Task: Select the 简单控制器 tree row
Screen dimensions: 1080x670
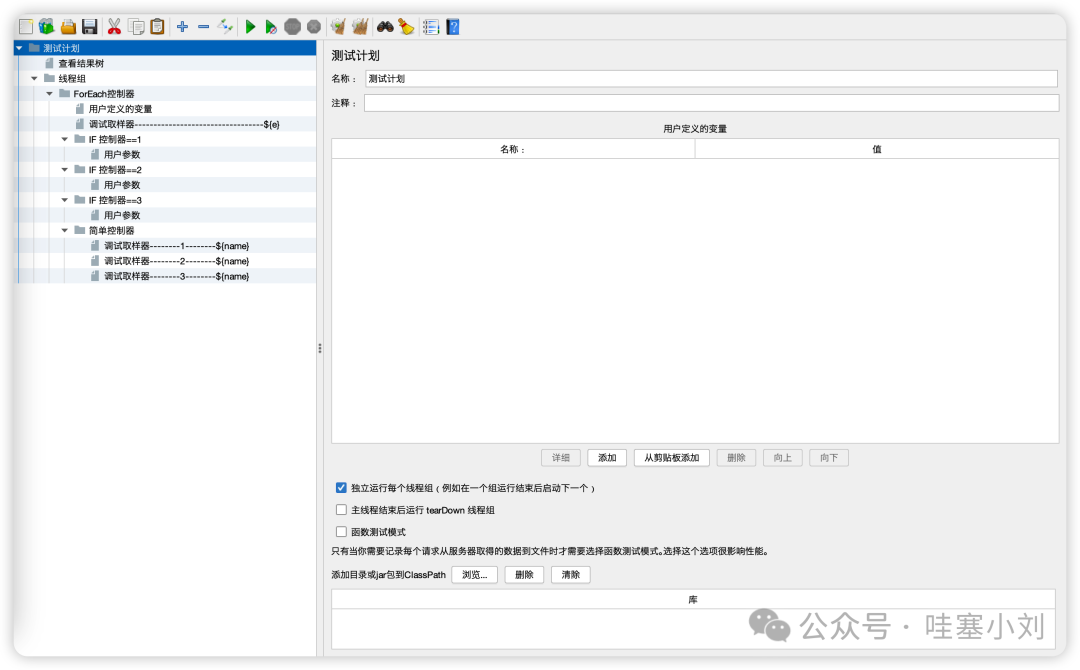Action: (x=165, y=230)
